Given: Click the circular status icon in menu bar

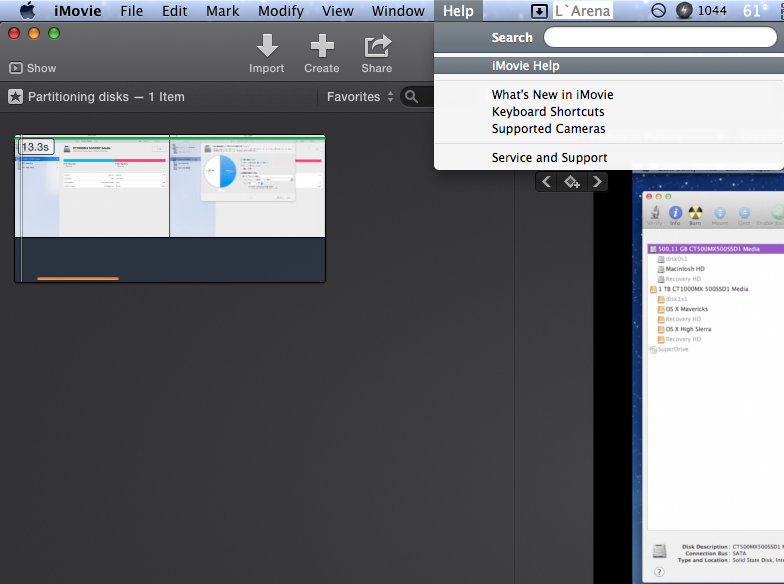Looking at the screenshot, I should (658, 10).
